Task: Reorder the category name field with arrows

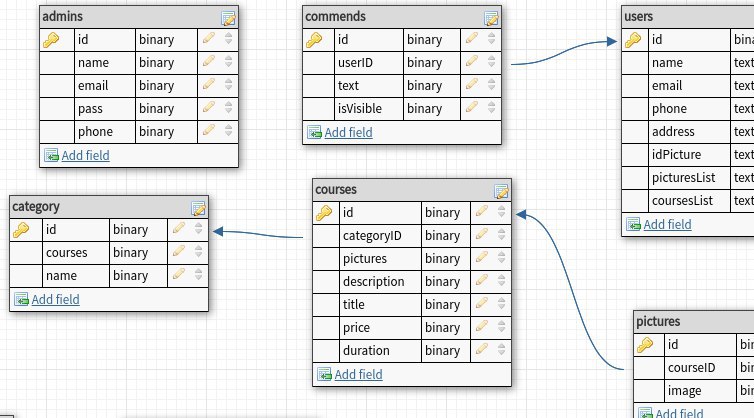Action: (x=199, y=275)
